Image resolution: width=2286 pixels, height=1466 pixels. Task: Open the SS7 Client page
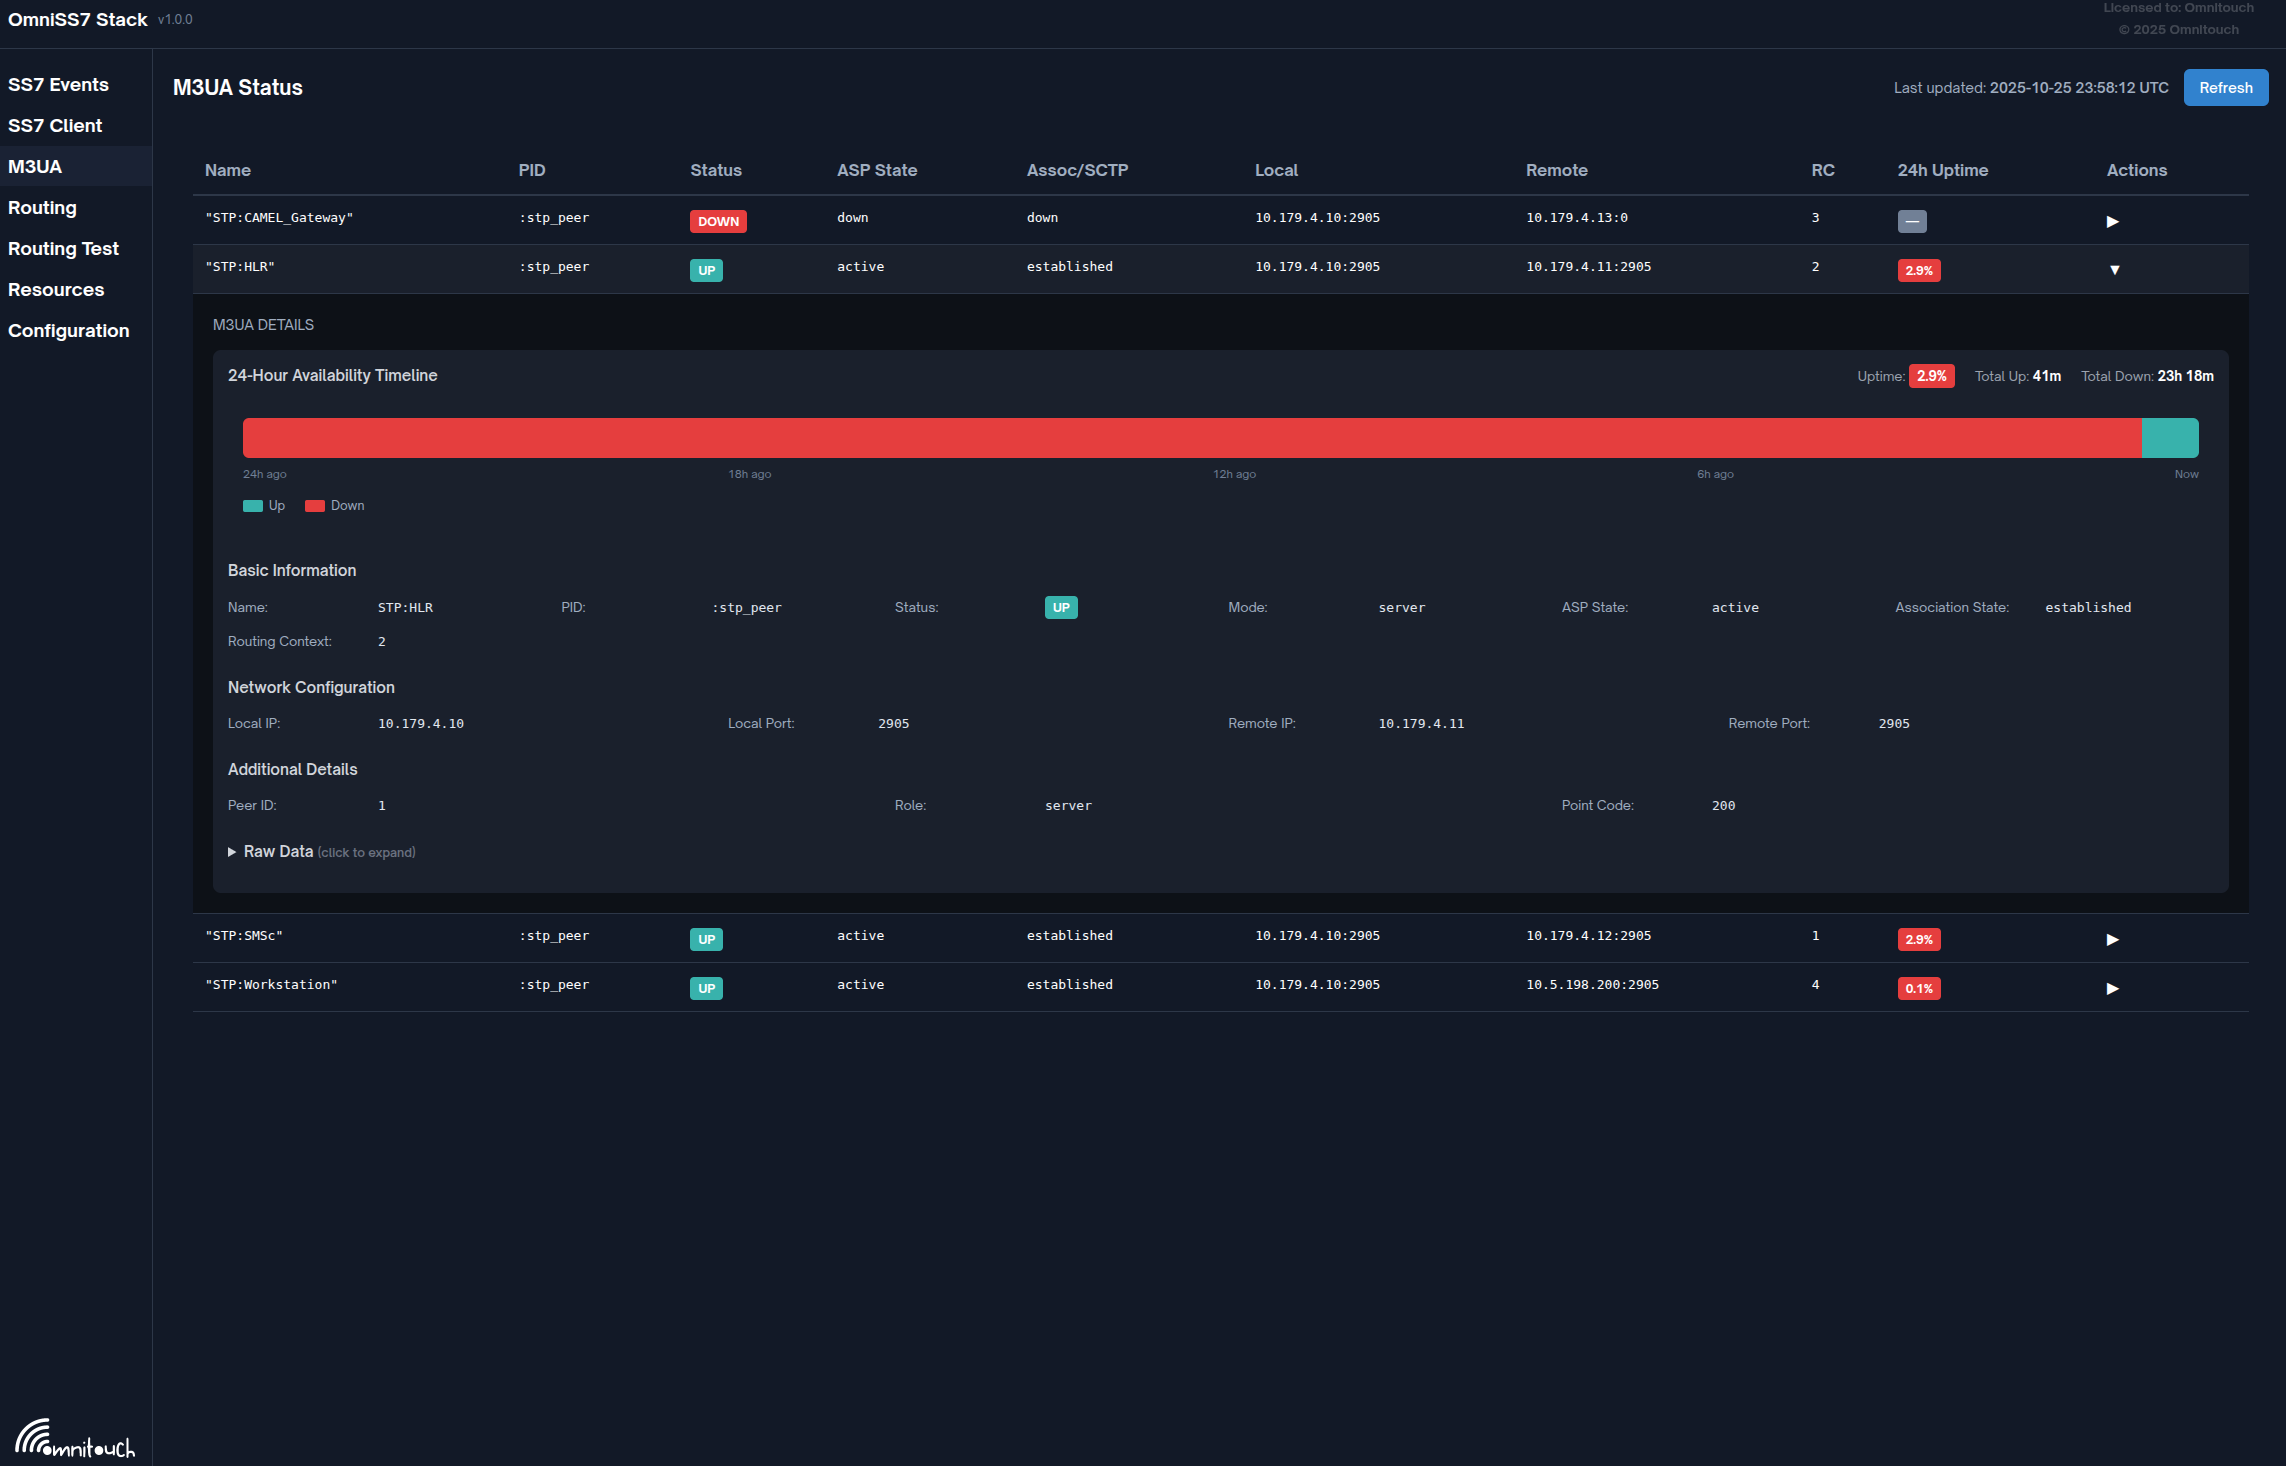pyautogui.click(x=55, y=126)
